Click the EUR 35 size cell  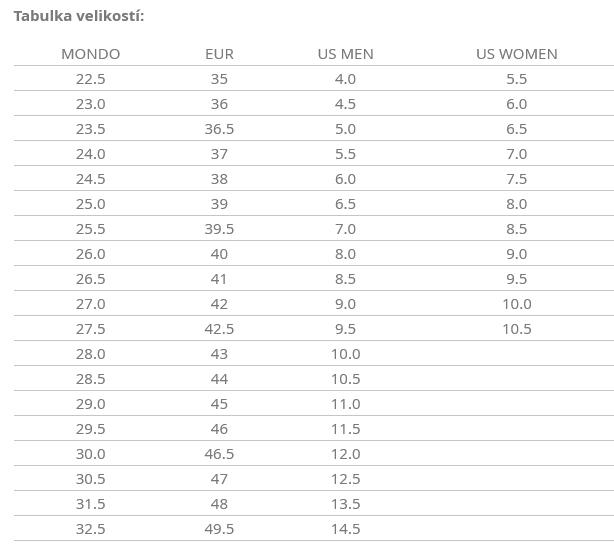pos(219,79)
